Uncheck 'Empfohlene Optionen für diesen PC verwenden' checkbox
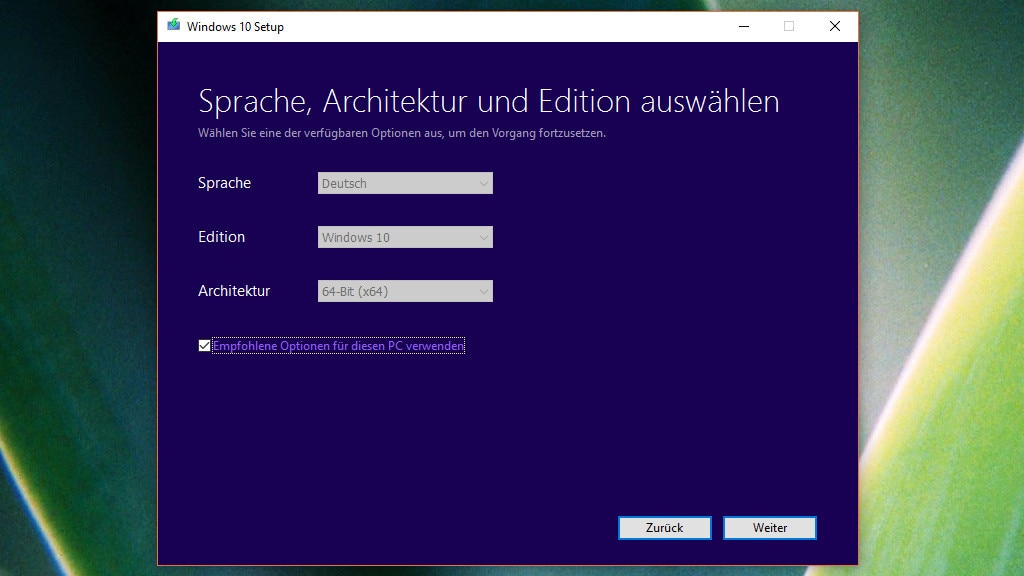1024x576 pixels. [x=204, y=345]
